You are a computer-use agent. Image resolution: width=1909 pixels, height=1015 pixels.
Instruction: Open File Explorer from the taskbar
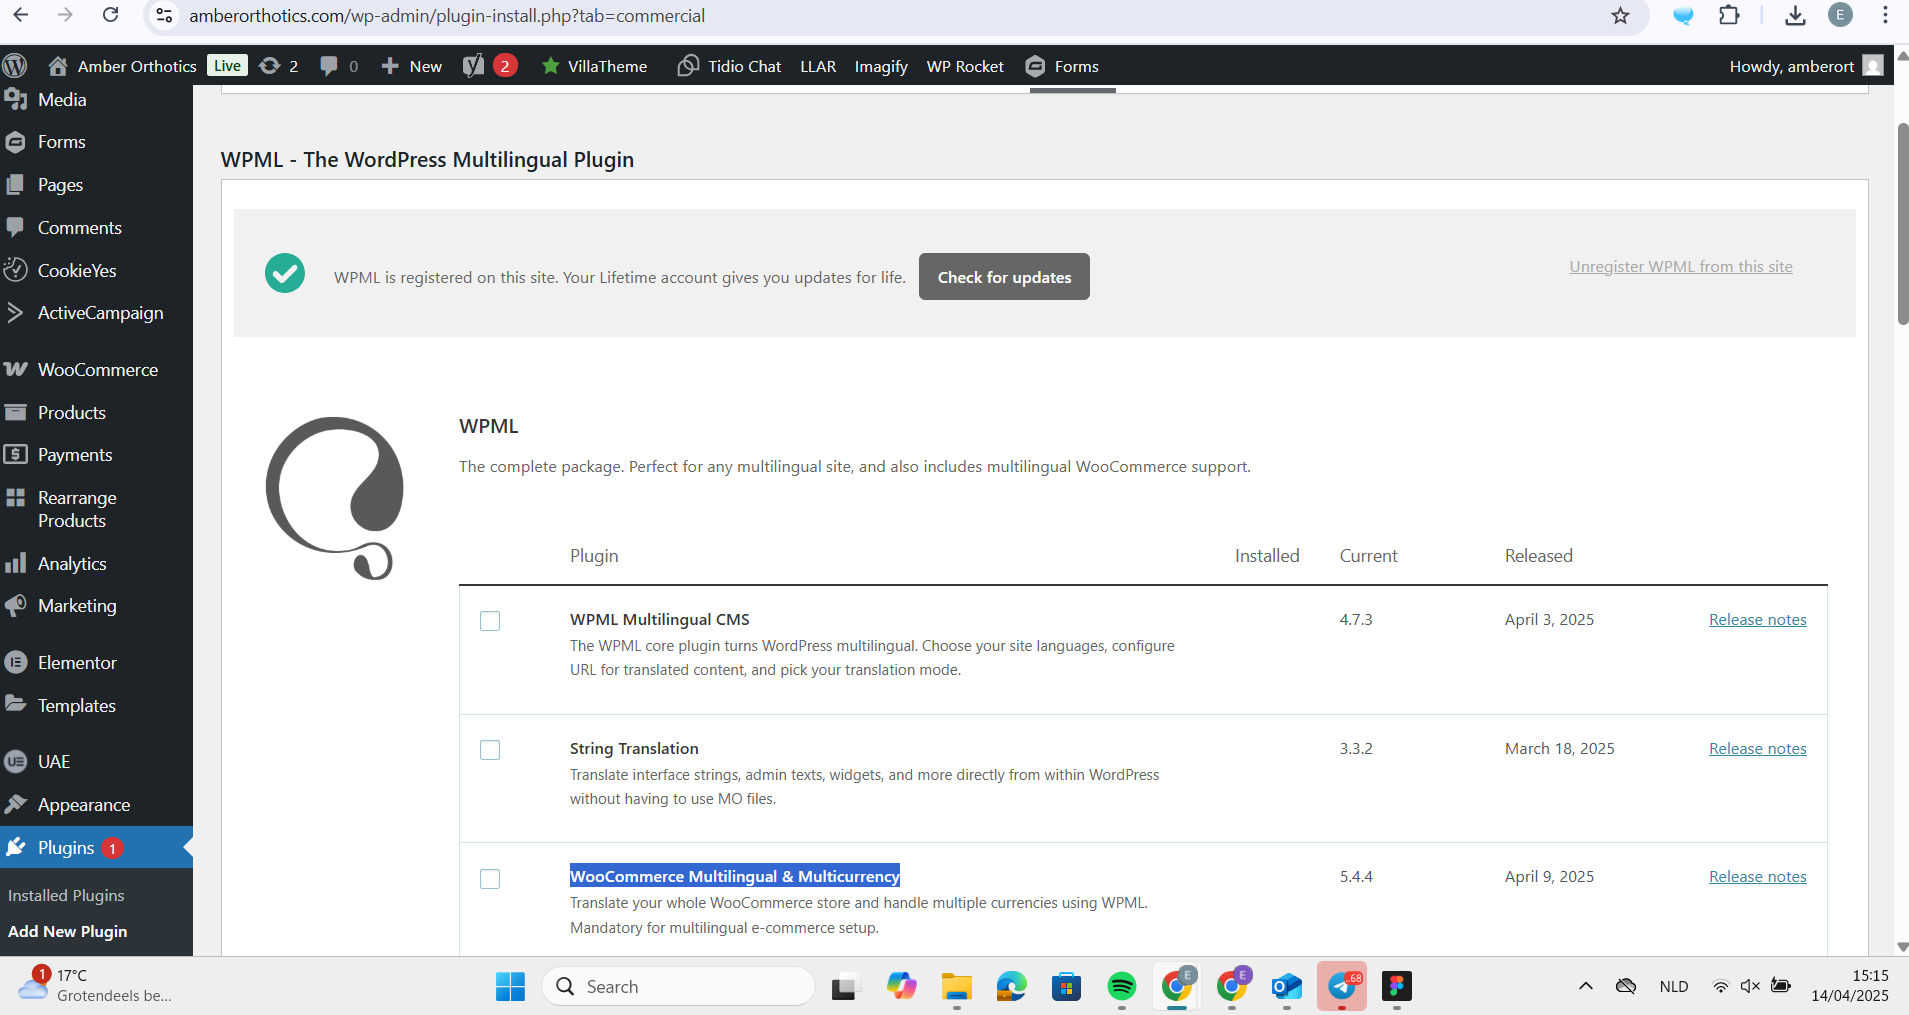tap(957, 987)
